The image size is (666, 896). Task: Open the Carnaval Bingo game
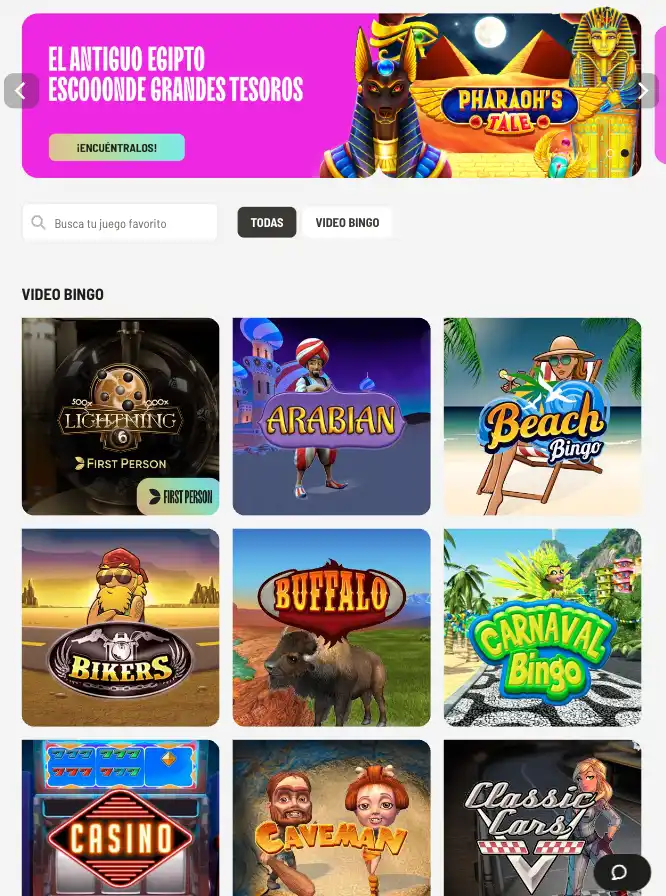coord(543,627)
